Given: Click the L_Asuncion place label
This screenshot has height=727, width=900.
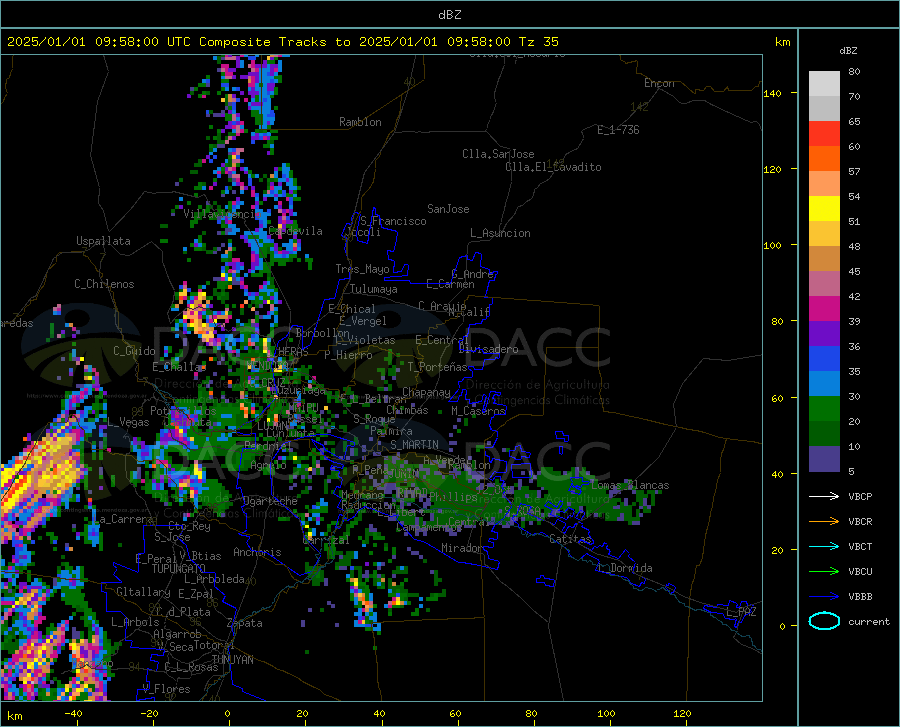Looking at the screenshot, I should 500,233.
